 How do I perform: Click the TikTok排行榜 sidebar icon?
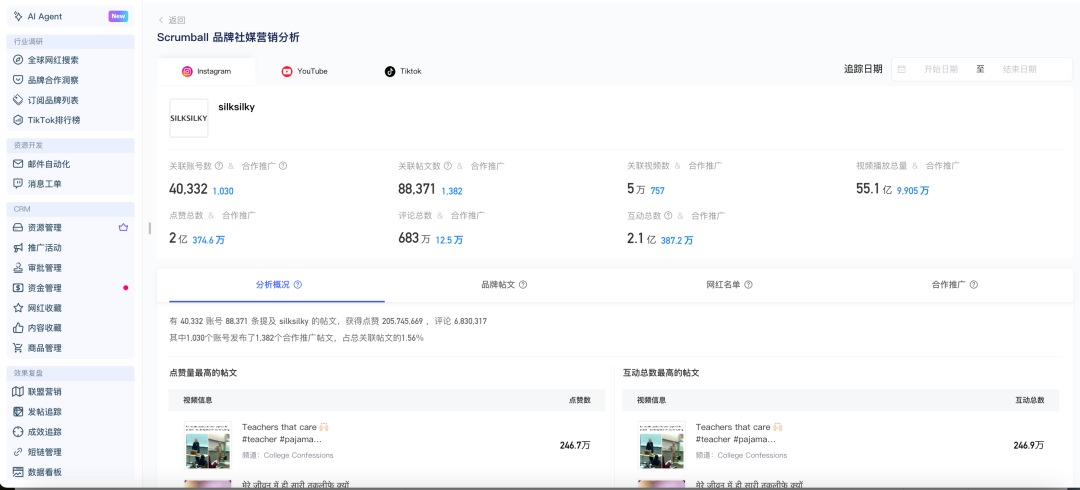tap(19, 120)
